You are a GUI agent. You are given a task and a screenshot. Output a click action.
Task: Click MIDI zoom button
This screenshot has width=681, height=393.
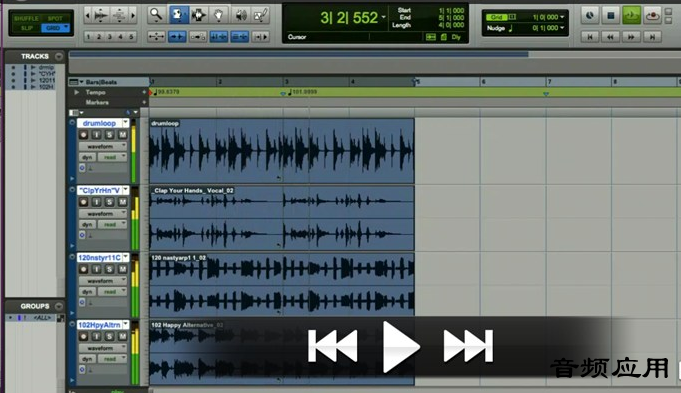point(119,16)
